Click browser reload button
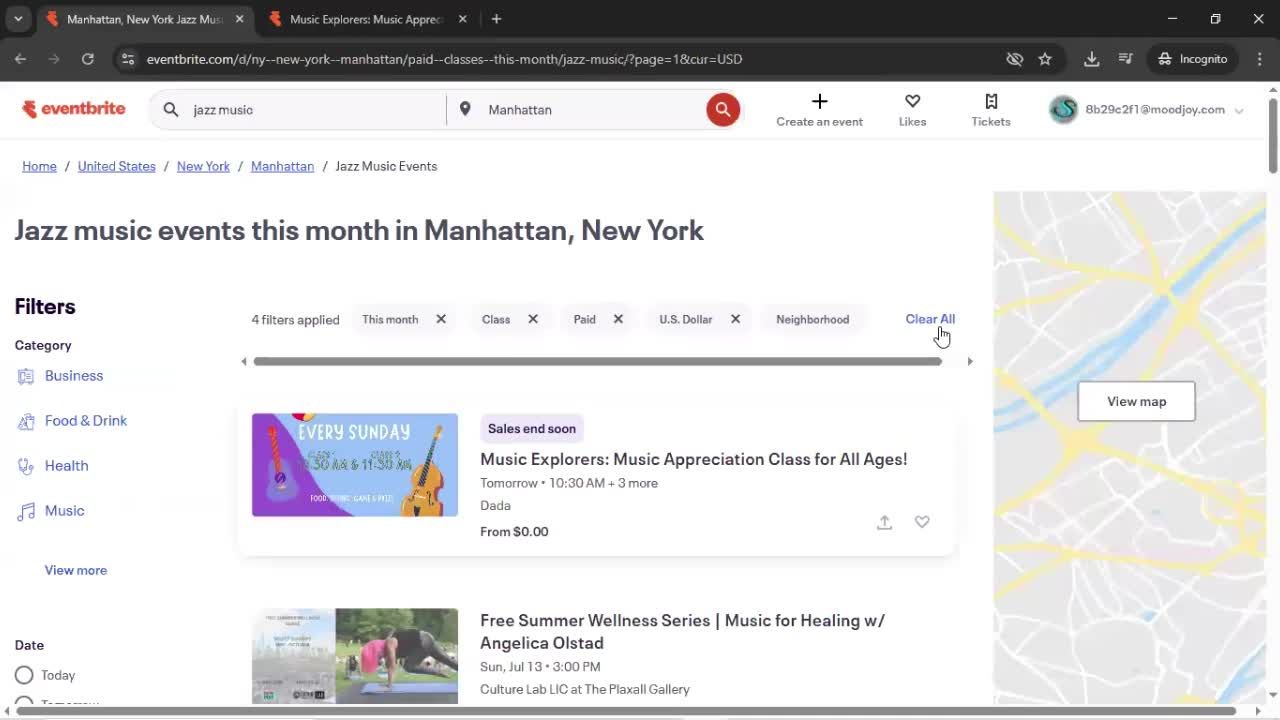 [x=88, y=59]
